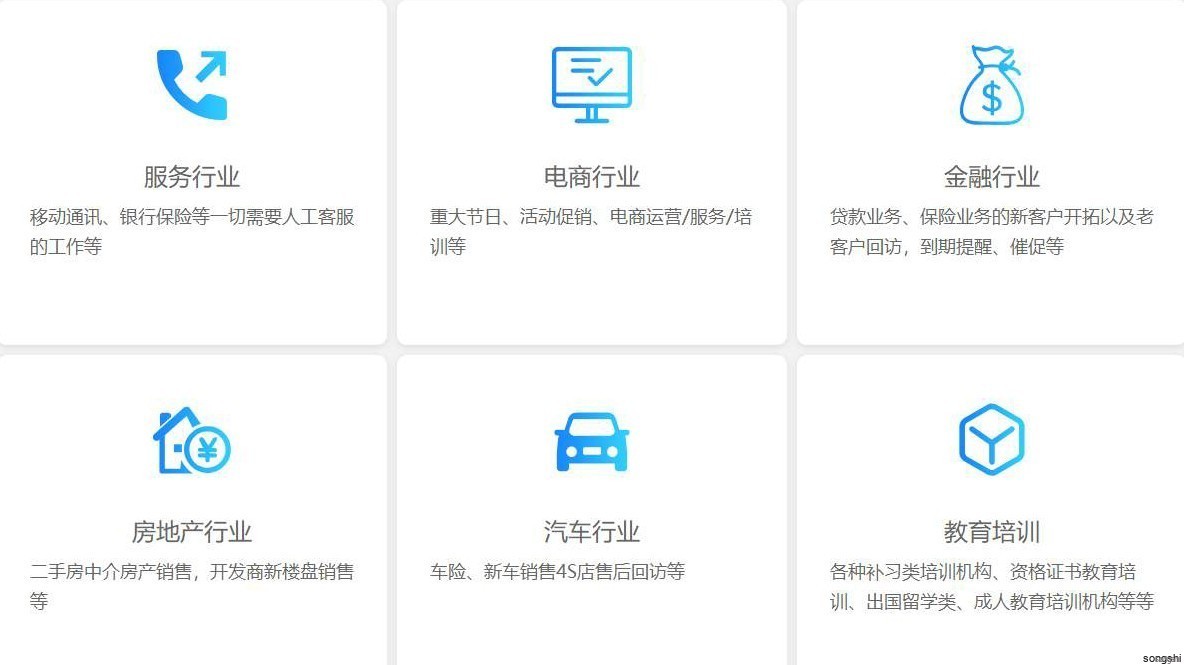Image resolution: width=1184 pixels, height=665 pixels.
Task: Click the cube icon above 教育培训
Action: click(991, 439)
